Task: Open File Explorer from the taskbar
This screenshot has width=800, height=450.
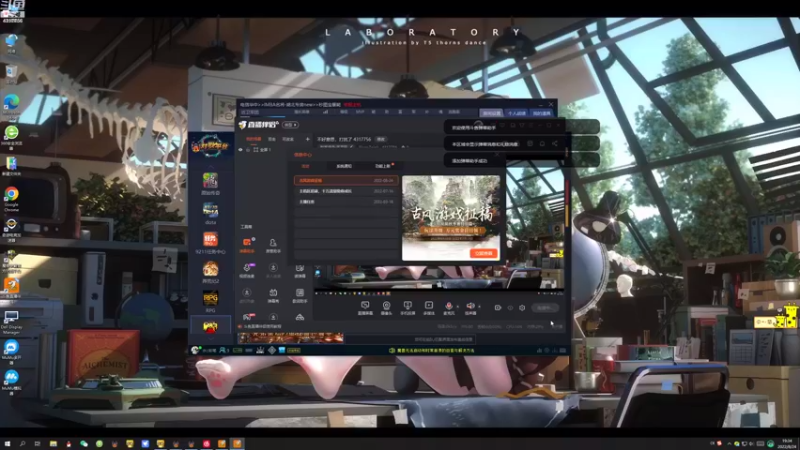Action: tap(53, 444)
